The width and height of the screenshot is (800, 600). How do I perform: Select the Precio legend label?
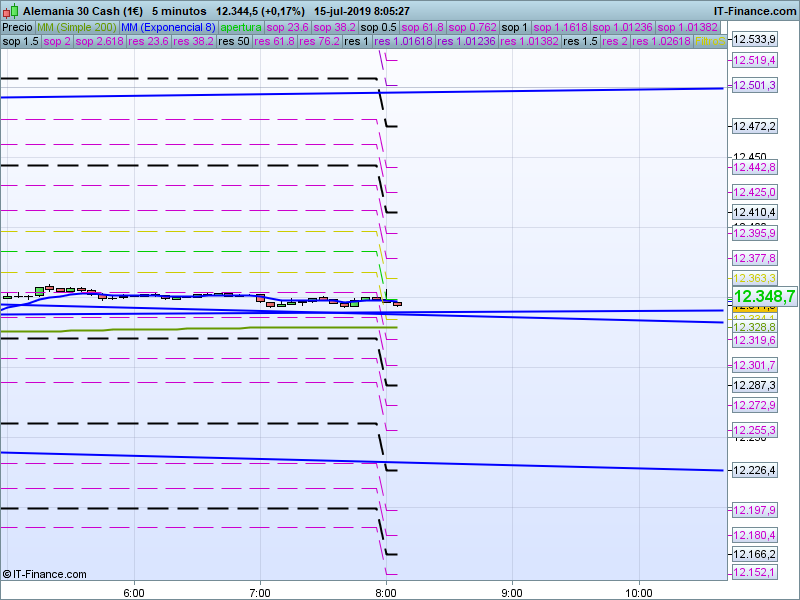click(x=17, y=27)
